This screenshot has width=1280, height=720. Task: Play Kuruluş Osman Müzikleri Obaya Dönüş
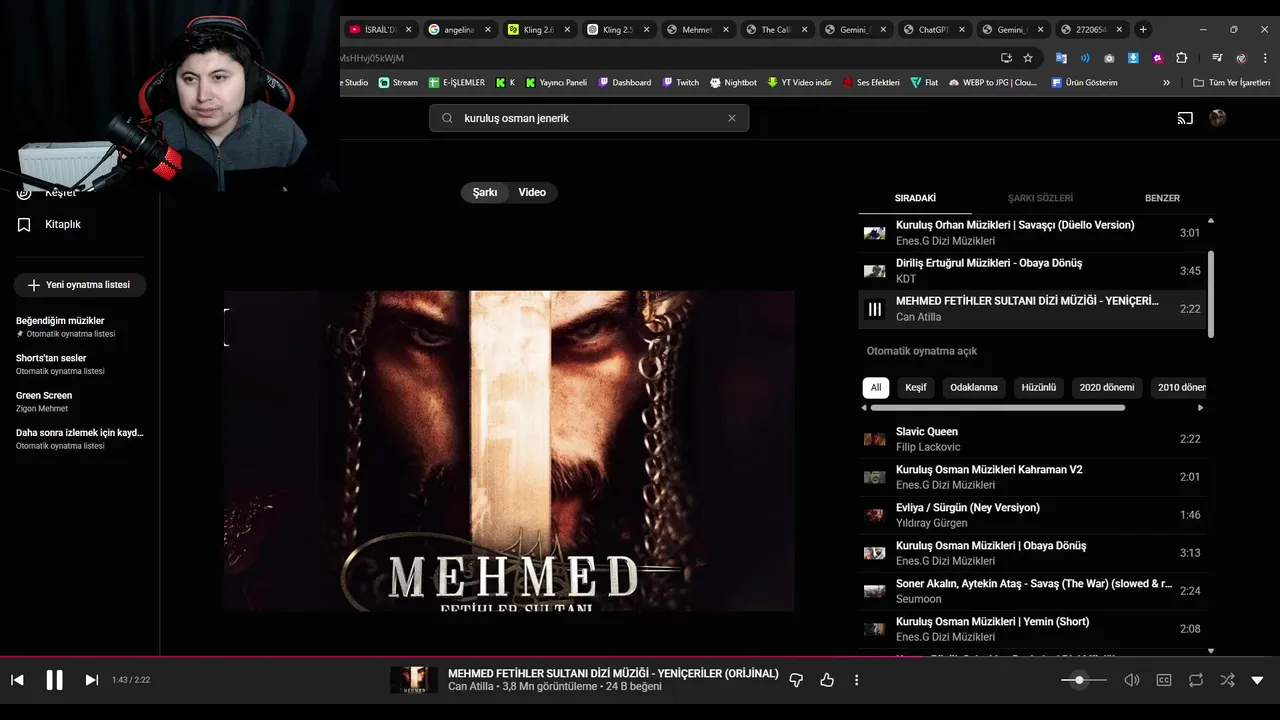(1032, 553)
